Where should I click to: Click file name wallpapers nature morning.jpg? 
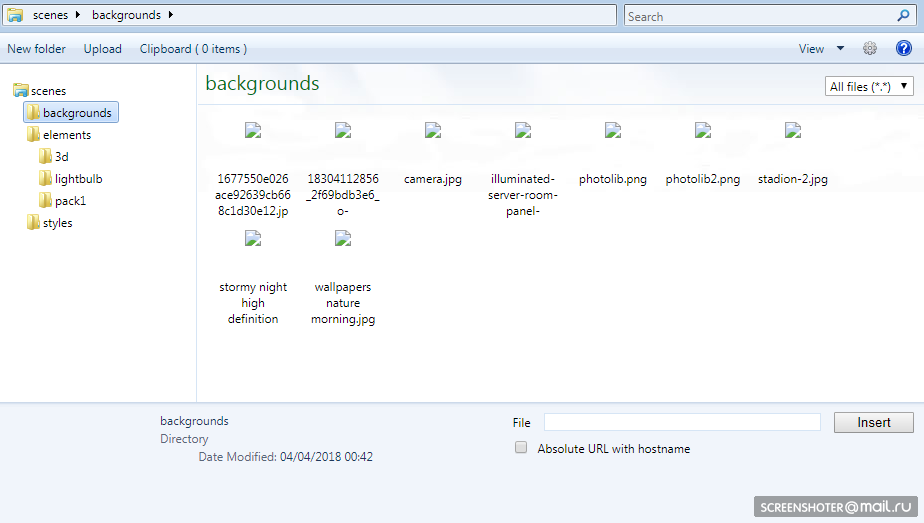tap(343, 303)
